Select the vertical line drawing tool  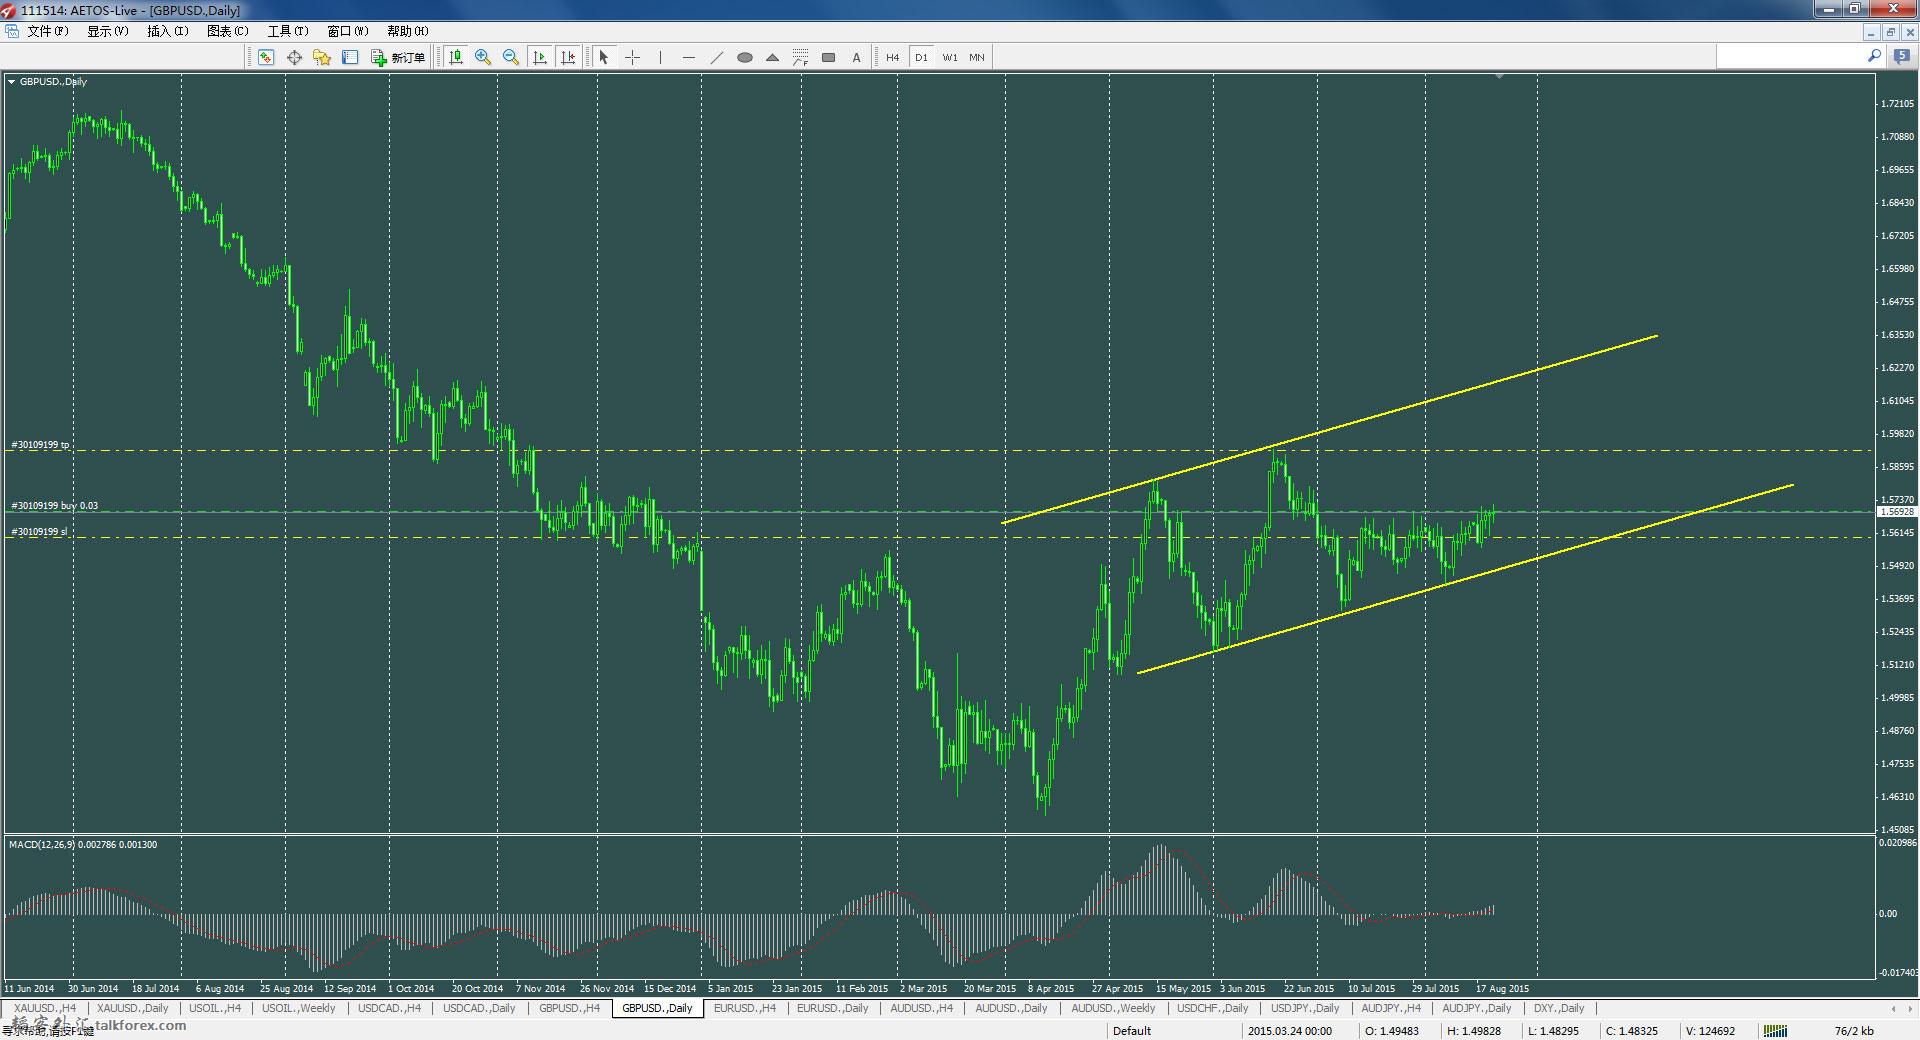click(x=660, y=57)
